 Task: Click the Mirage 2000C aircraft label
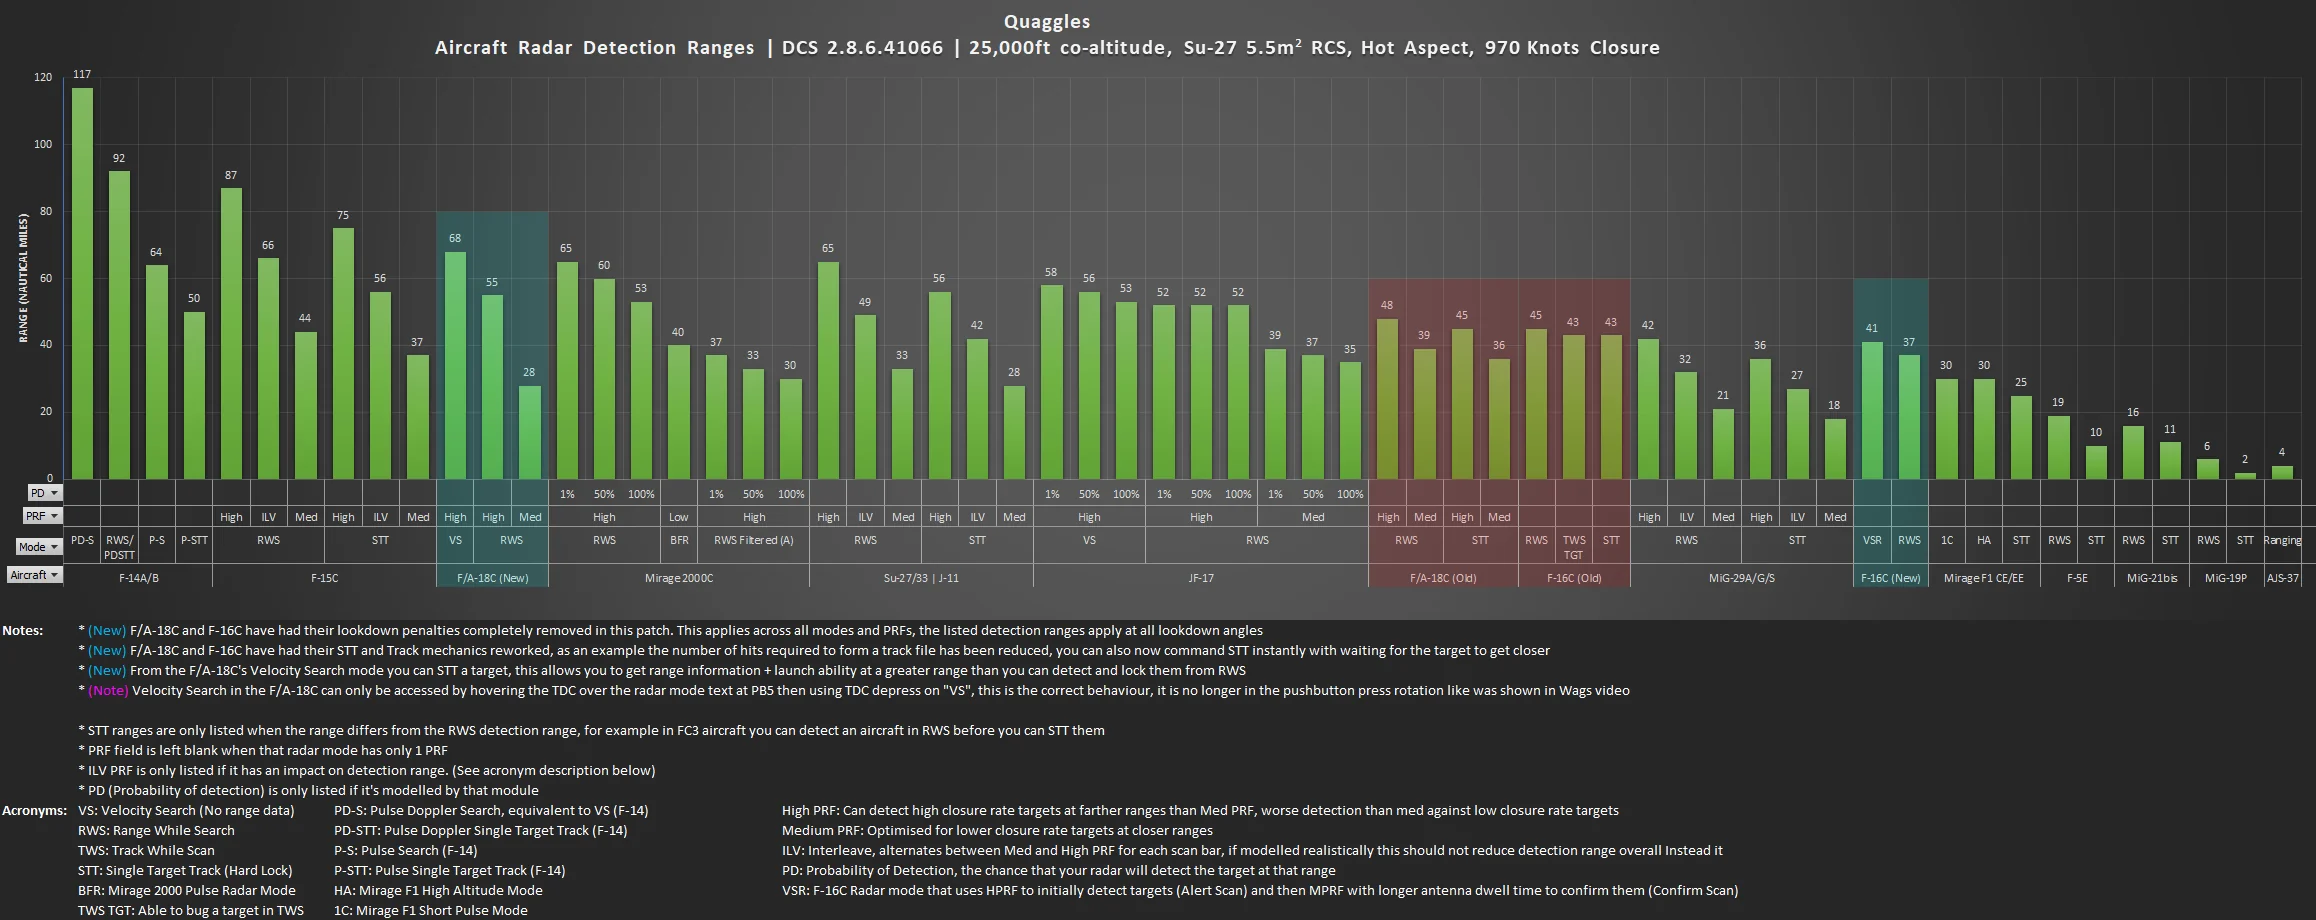679,578
